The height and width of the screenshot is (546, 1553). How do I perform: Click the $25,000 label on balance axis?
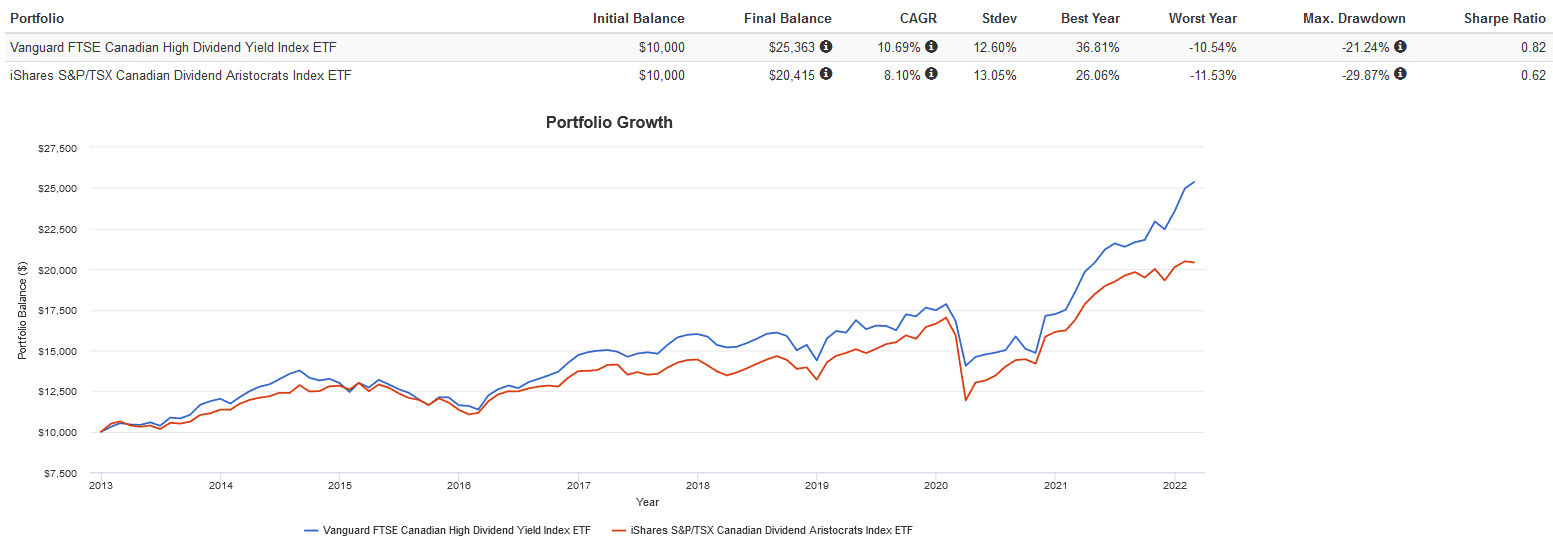click(x=55, y=189)
